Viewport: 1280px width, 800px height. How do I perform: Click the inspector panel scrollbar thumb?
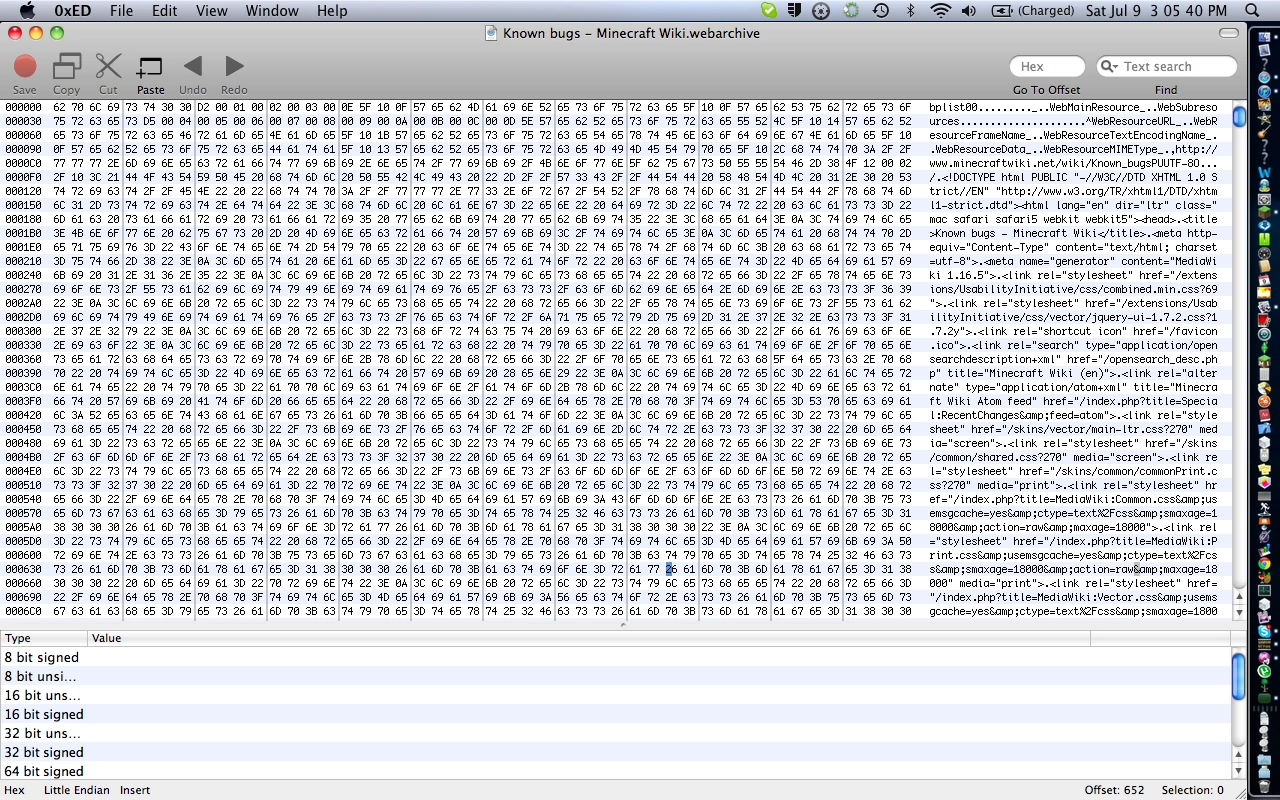(x=1240, y=675)
